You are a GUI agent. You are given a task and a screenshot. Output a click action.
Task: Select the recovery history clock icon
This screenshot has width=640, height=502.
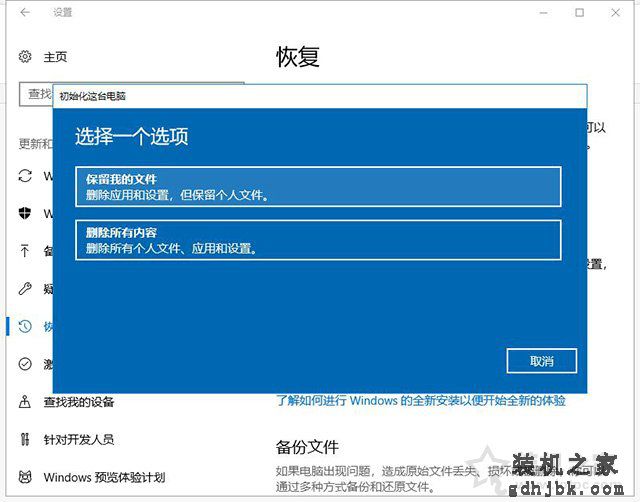tap(25, 326)
